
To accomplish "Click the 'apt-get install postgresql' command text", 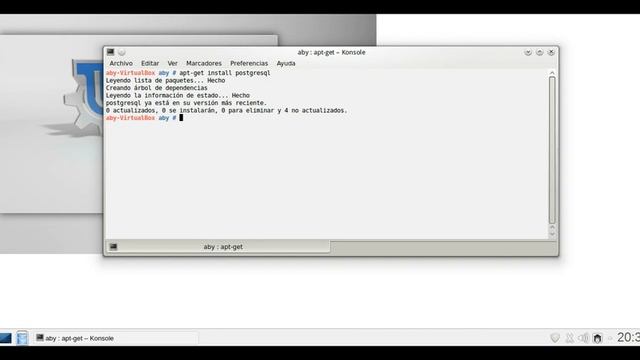I will click(225, 73).
